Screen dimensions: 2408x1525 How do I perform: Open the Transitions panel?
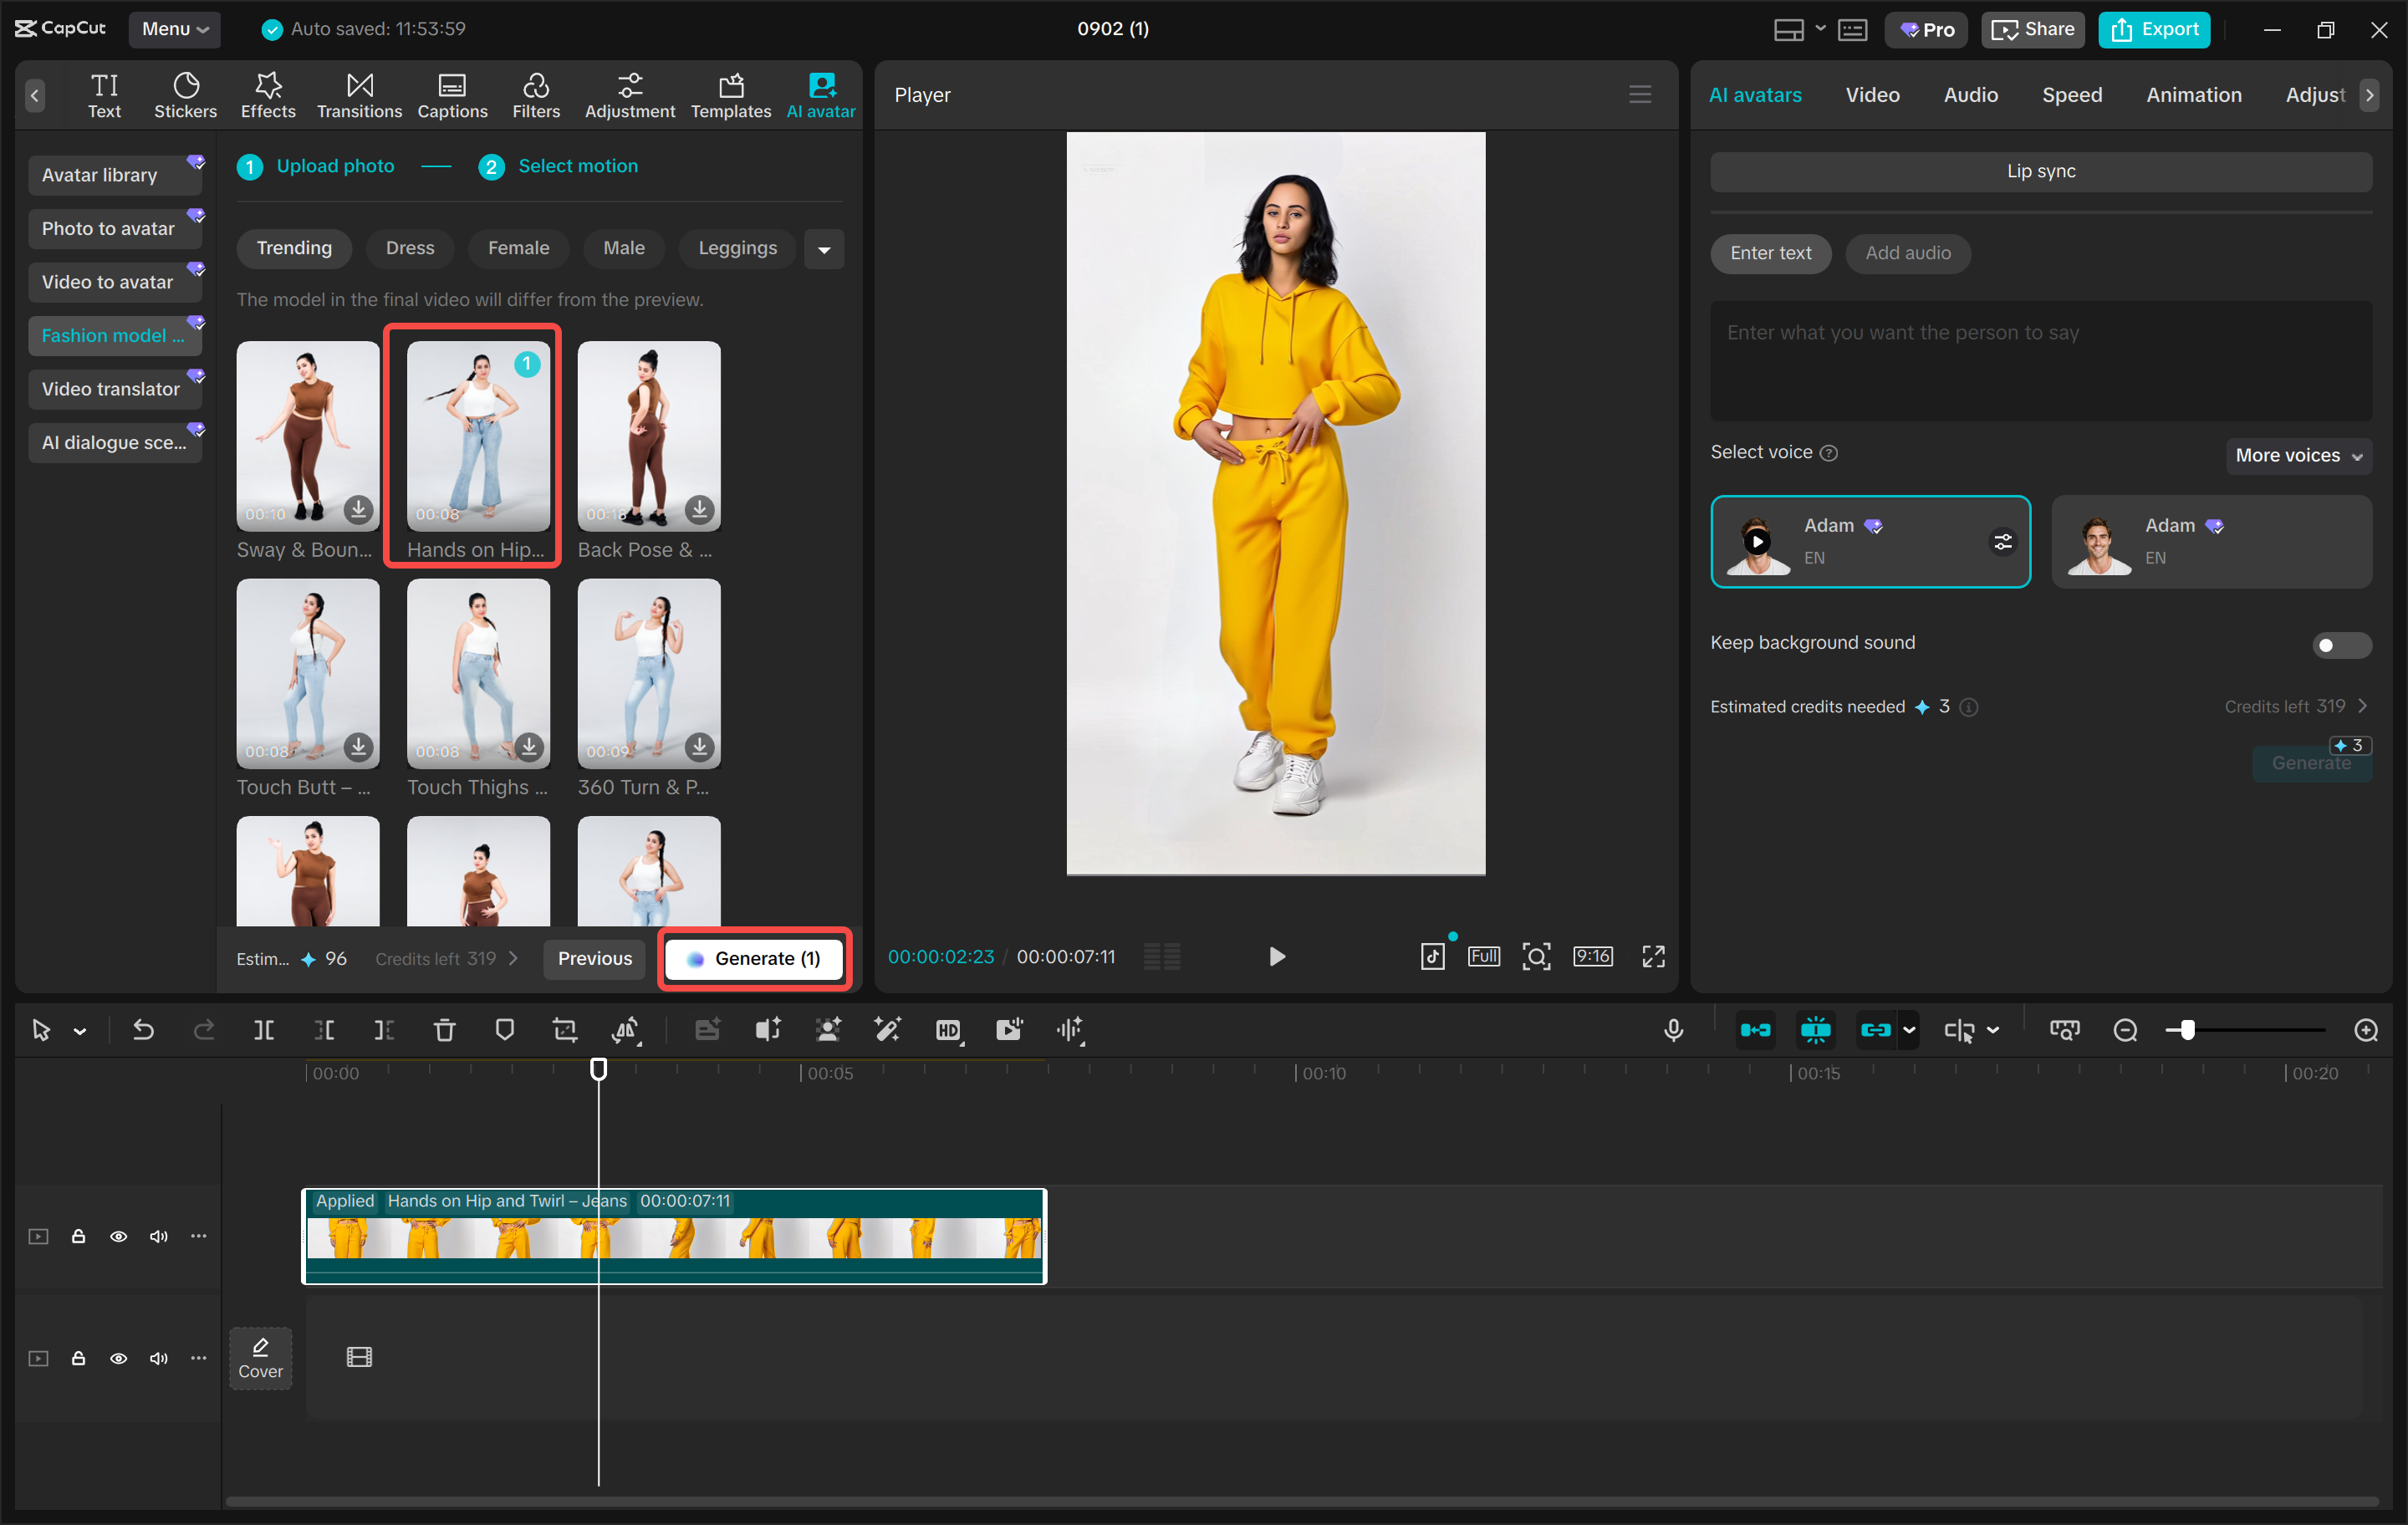point(359,94)
